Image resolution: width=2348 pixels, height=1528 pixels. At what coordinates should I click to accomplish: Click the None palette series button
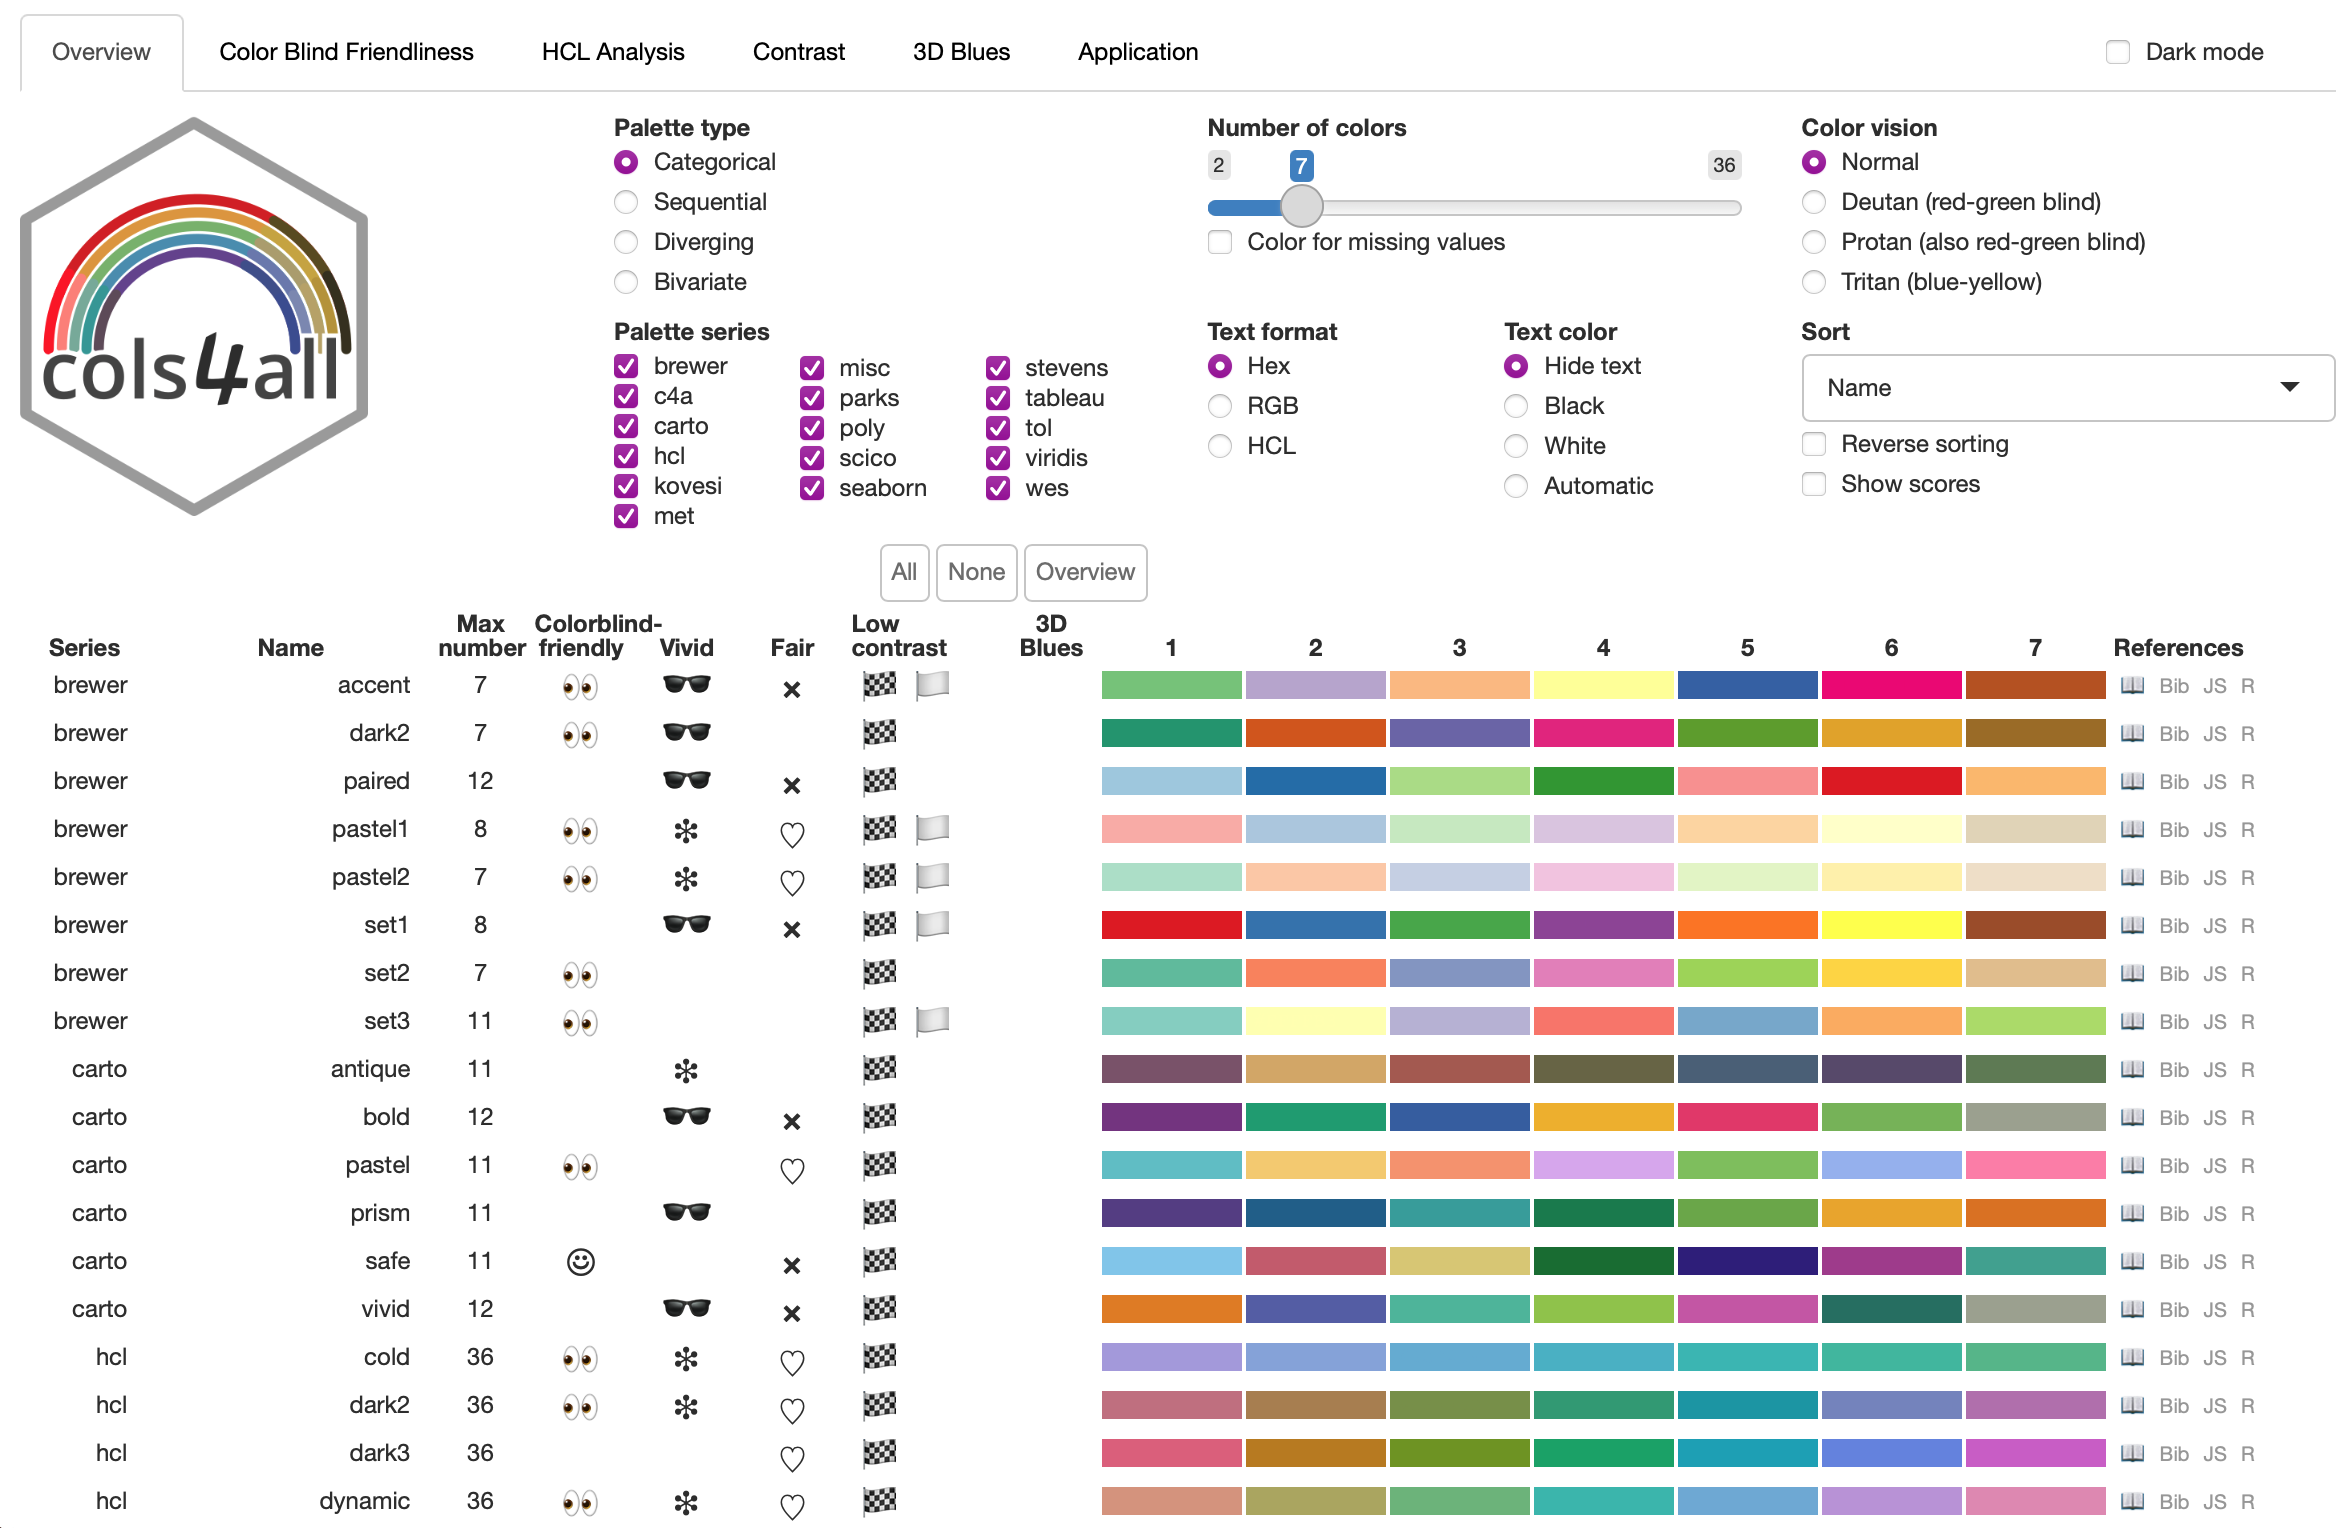976,572
